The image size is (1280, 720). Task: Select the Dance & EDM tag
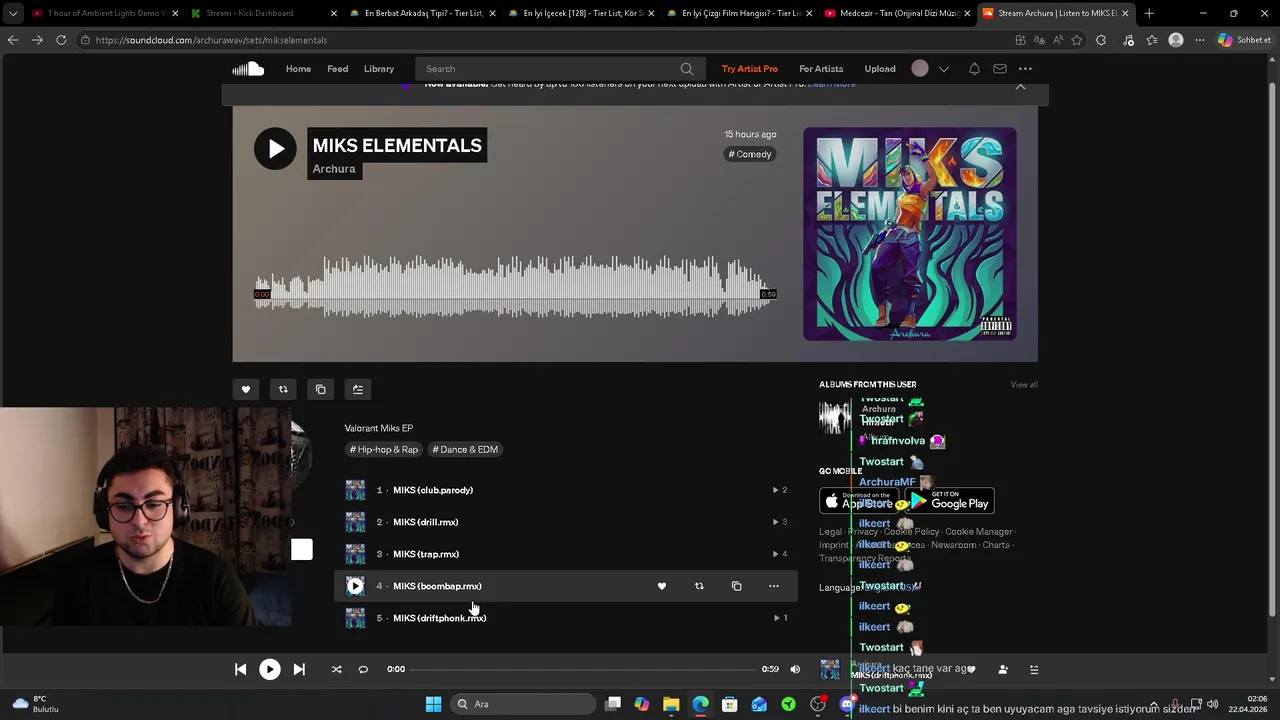point(465,450)
